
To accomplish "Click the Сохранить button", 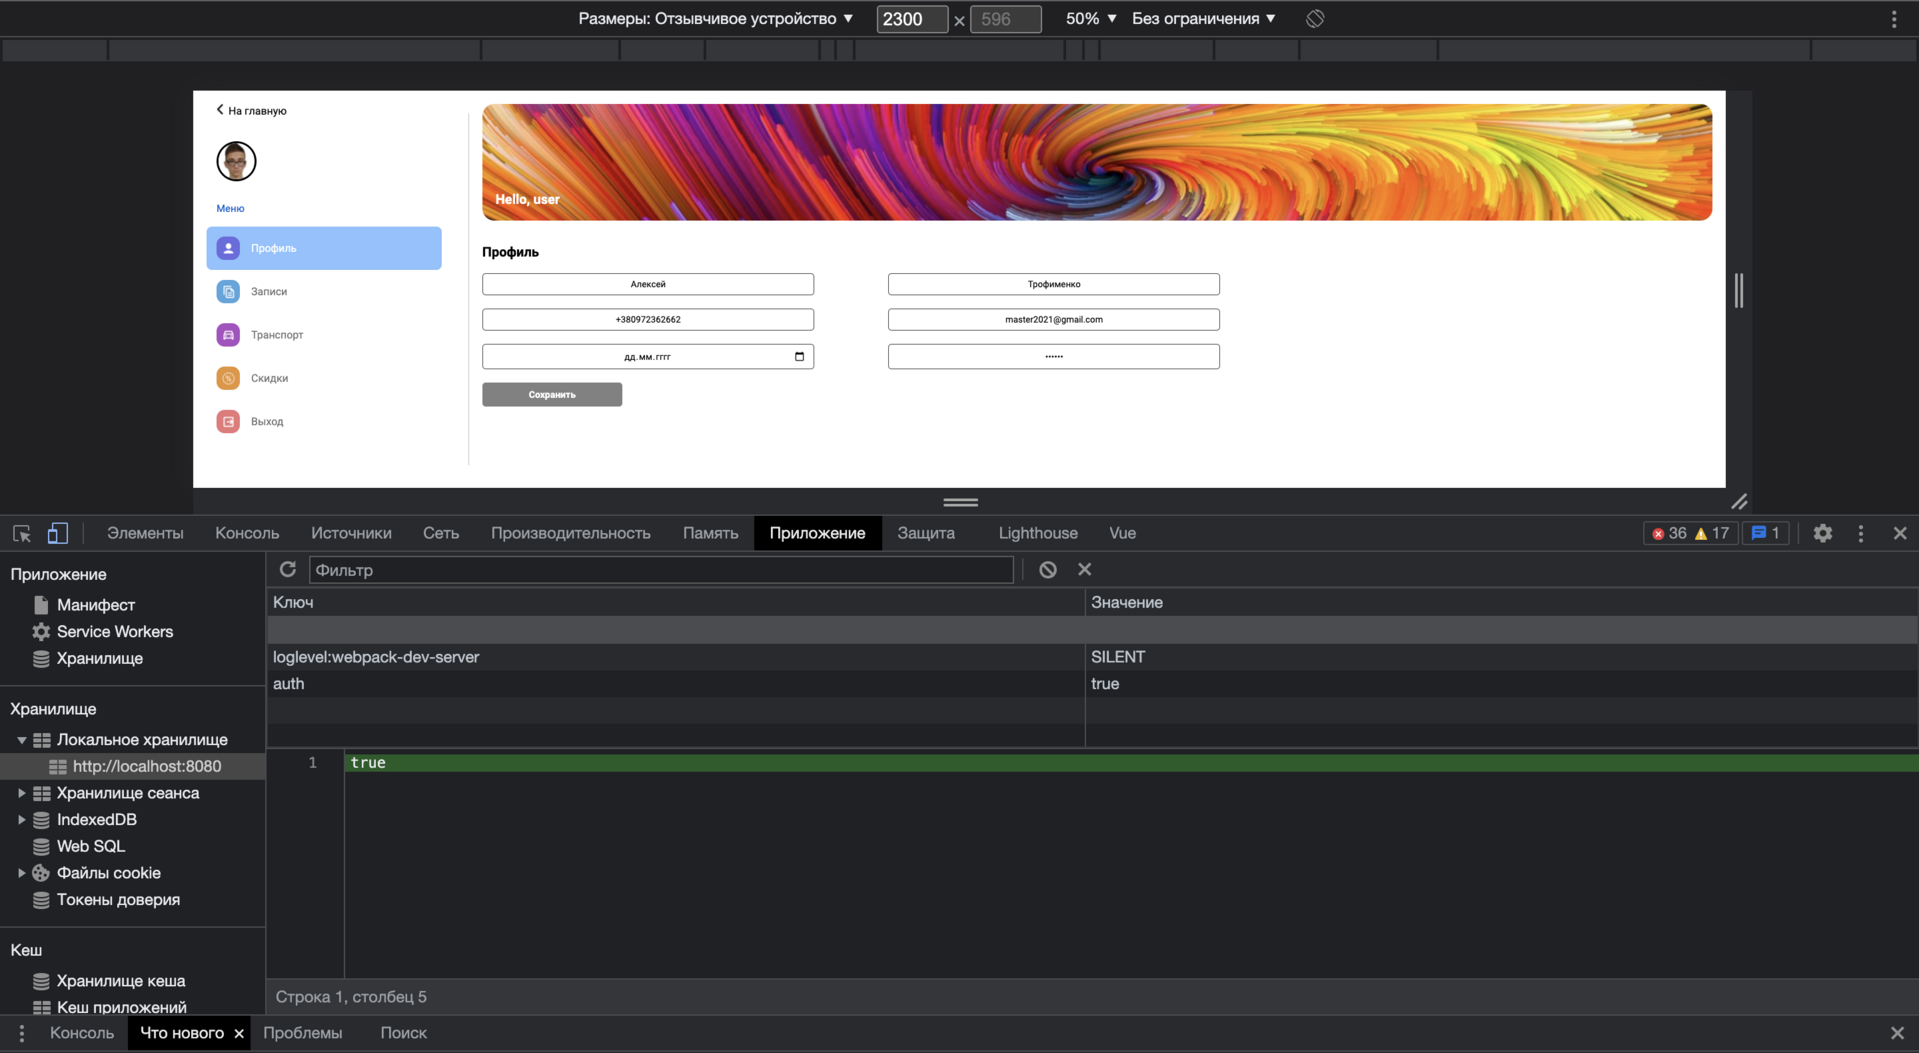I will tap(552, 395).
